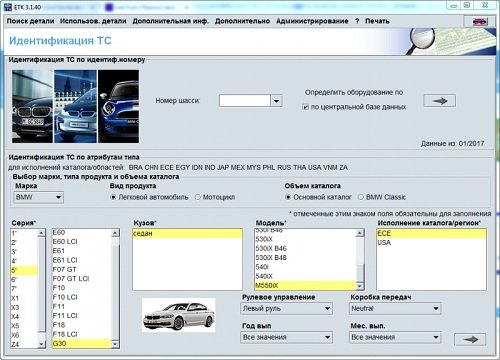Click the blue Mini car image
500x360 pixels.
(x=119, y=106)
